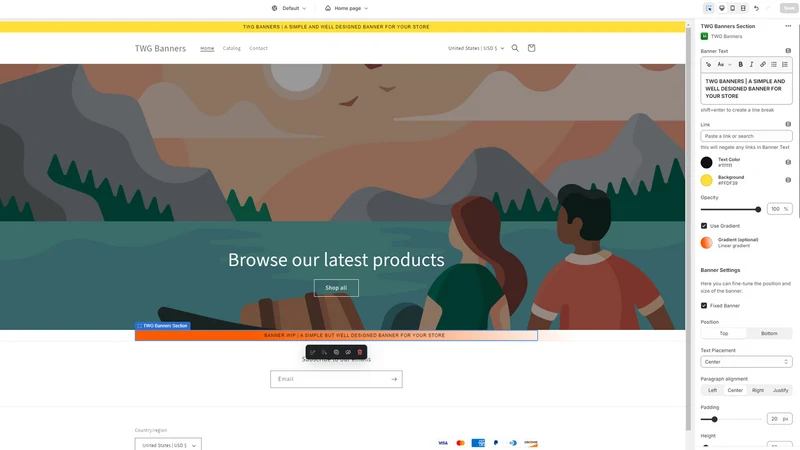Toggle the Fixed Banner checkbox
Image resolution: width=800 pixels, height=450 pixels.
click(704, 306)
